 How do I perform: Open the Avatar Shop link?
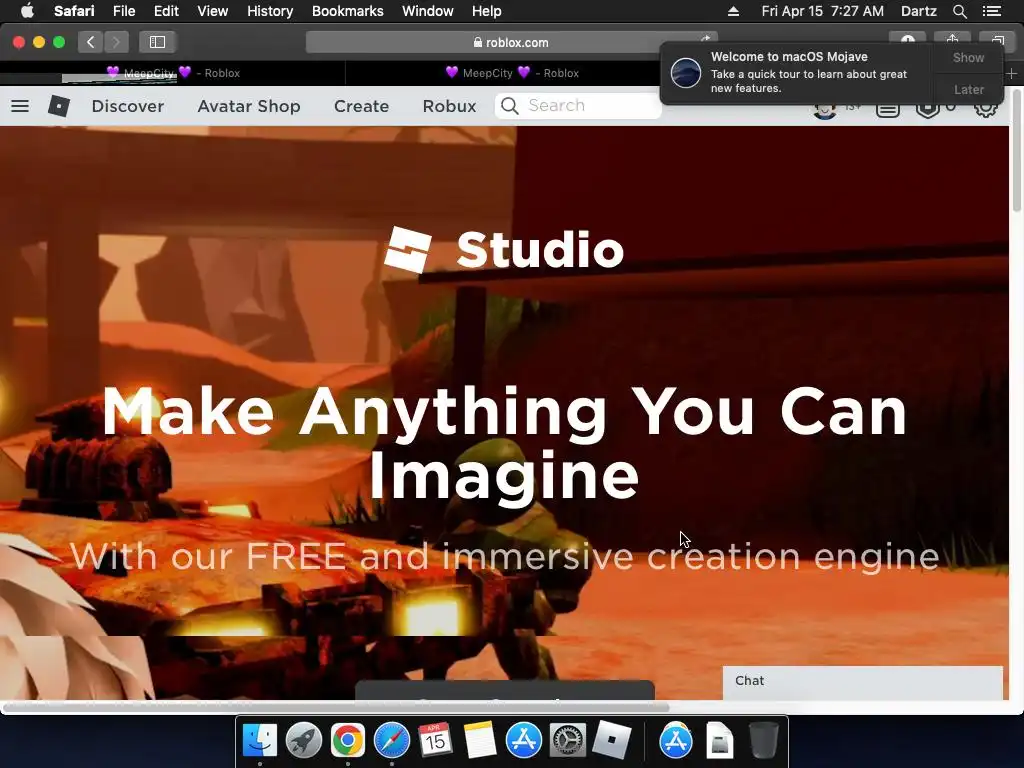249,106
